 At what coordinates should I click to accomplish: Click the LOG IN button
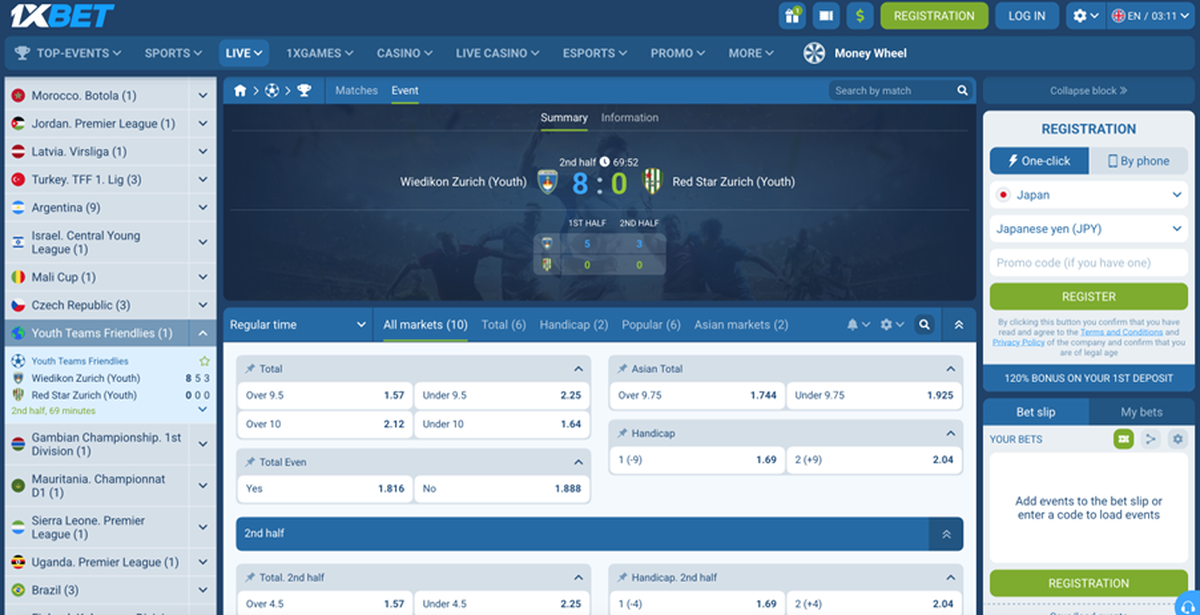1026,16
